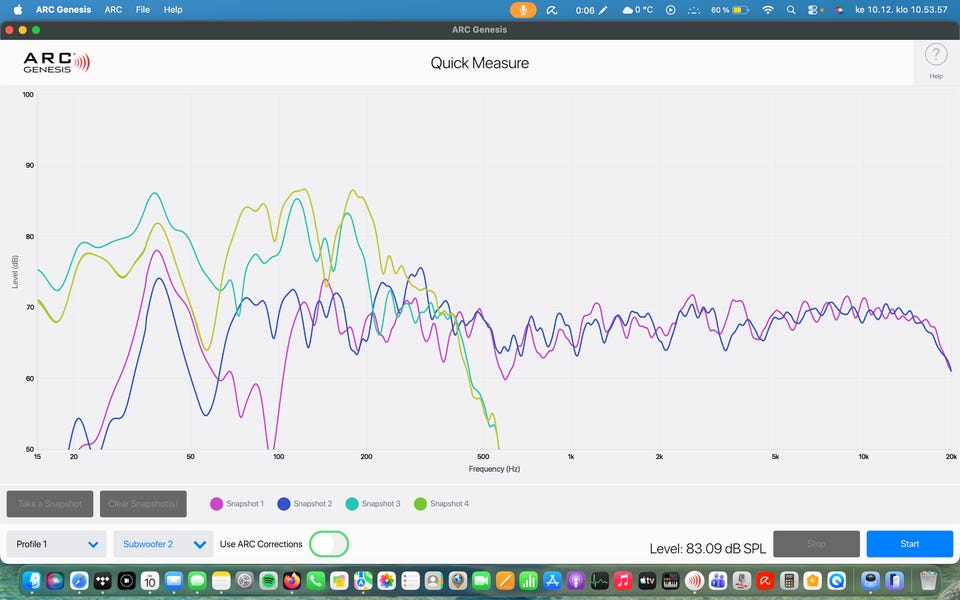Open the Help menu in menu bar
Screen dimensions: 960x600
(173, 10)
